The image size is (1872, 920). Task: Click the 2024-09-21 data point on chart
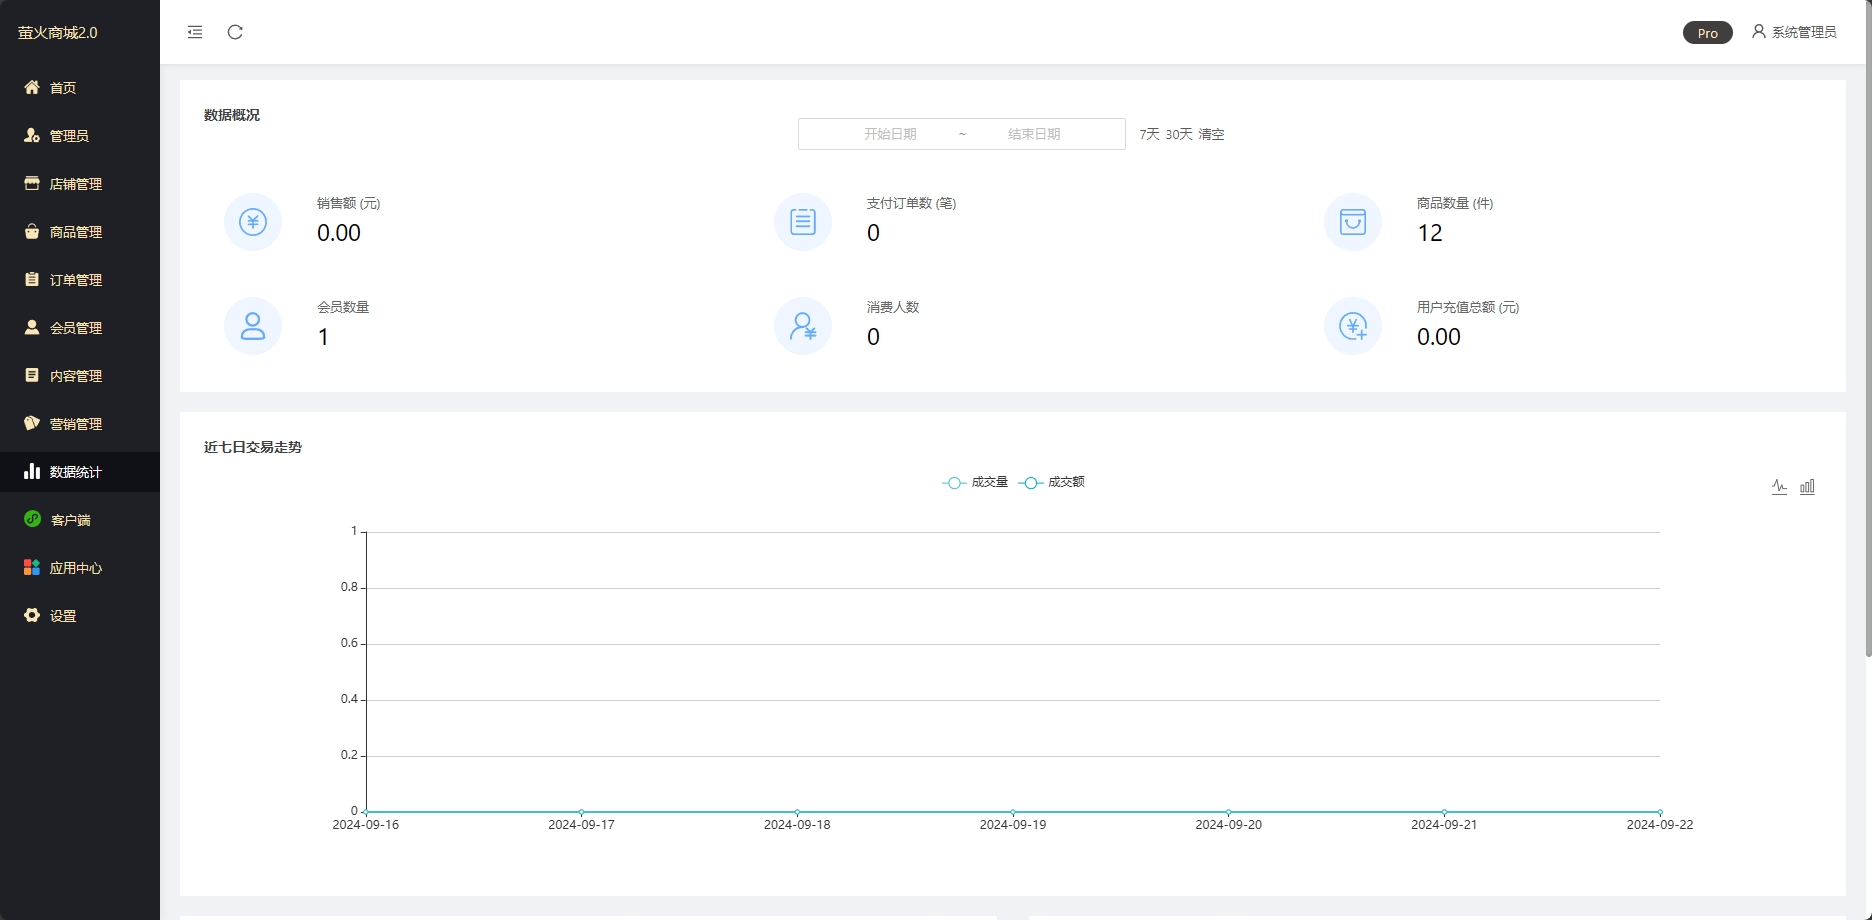pos(1444,812)
